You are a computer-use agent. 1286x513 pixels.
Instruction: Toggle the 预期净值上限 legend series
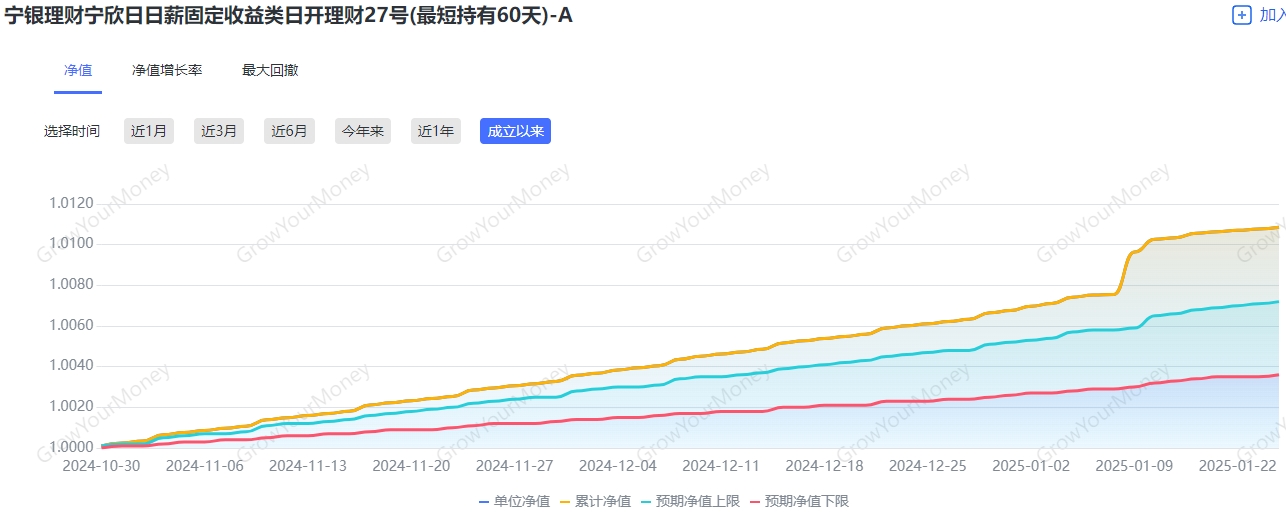tap(690, 501)
